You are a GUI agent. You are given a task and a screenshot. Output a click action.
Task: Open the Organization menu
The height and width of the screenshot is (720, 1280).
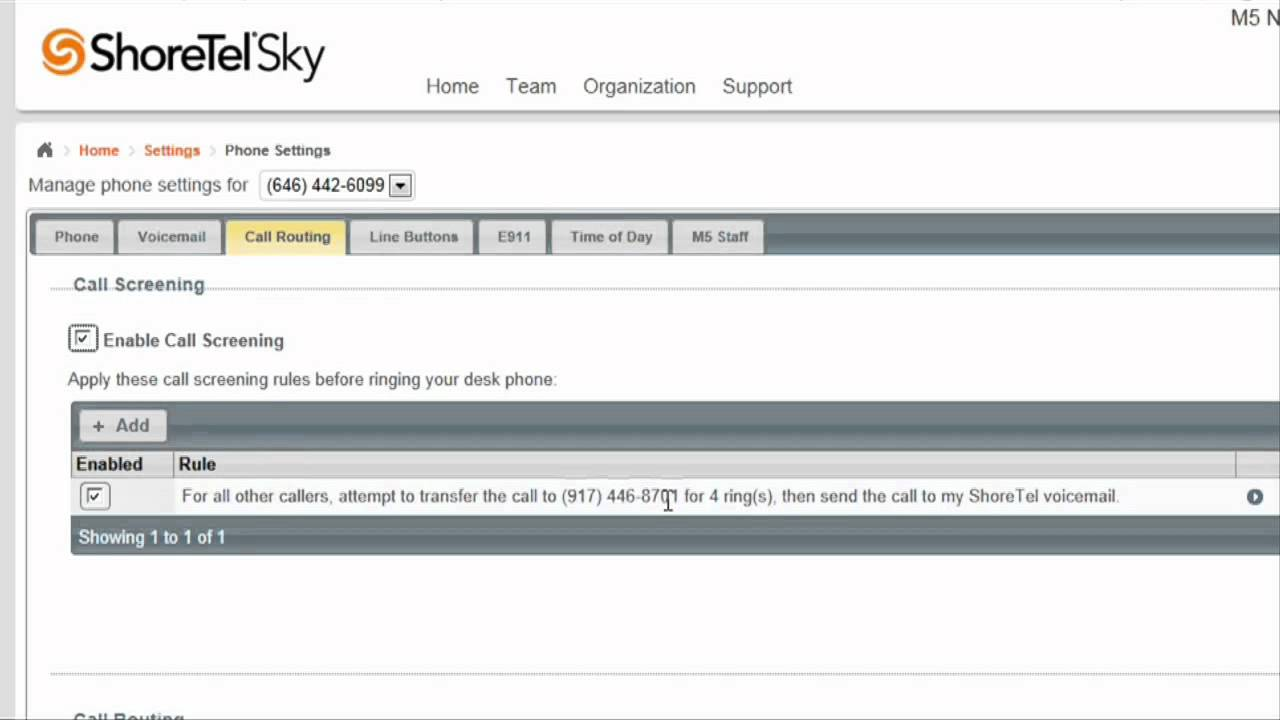point(639,86)
